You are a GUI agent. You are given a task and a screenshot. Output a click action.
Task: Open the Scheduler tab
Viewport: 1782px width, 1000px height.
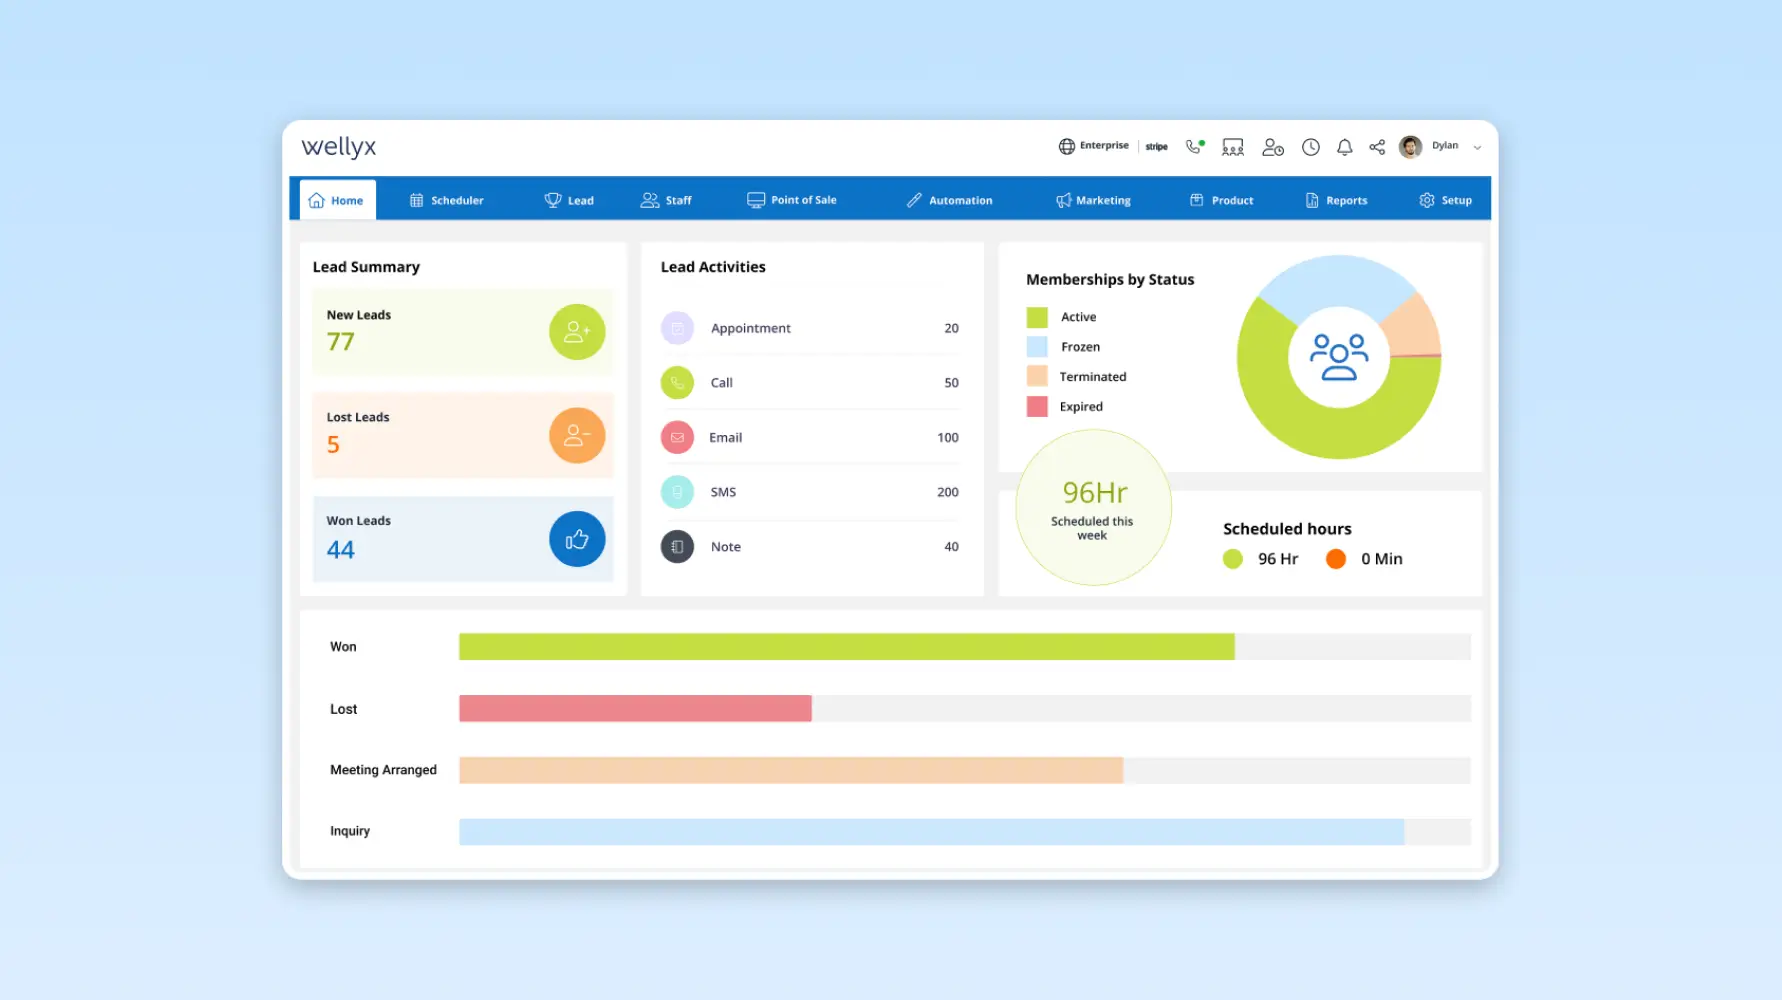[446, 200]
